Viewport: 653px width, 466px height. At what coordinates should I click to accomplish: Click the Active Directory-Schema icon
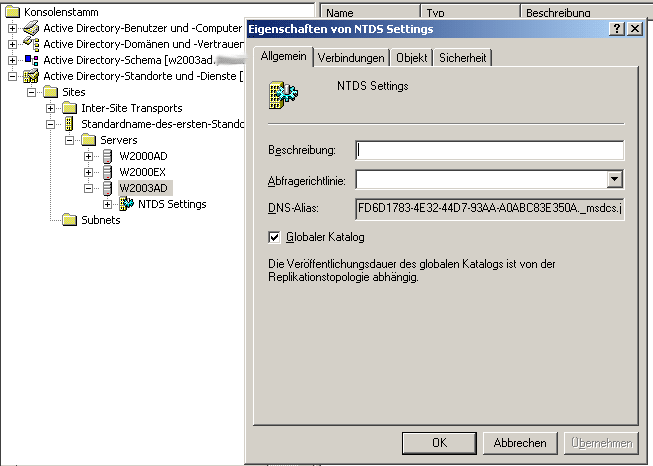tap(30, 60)
